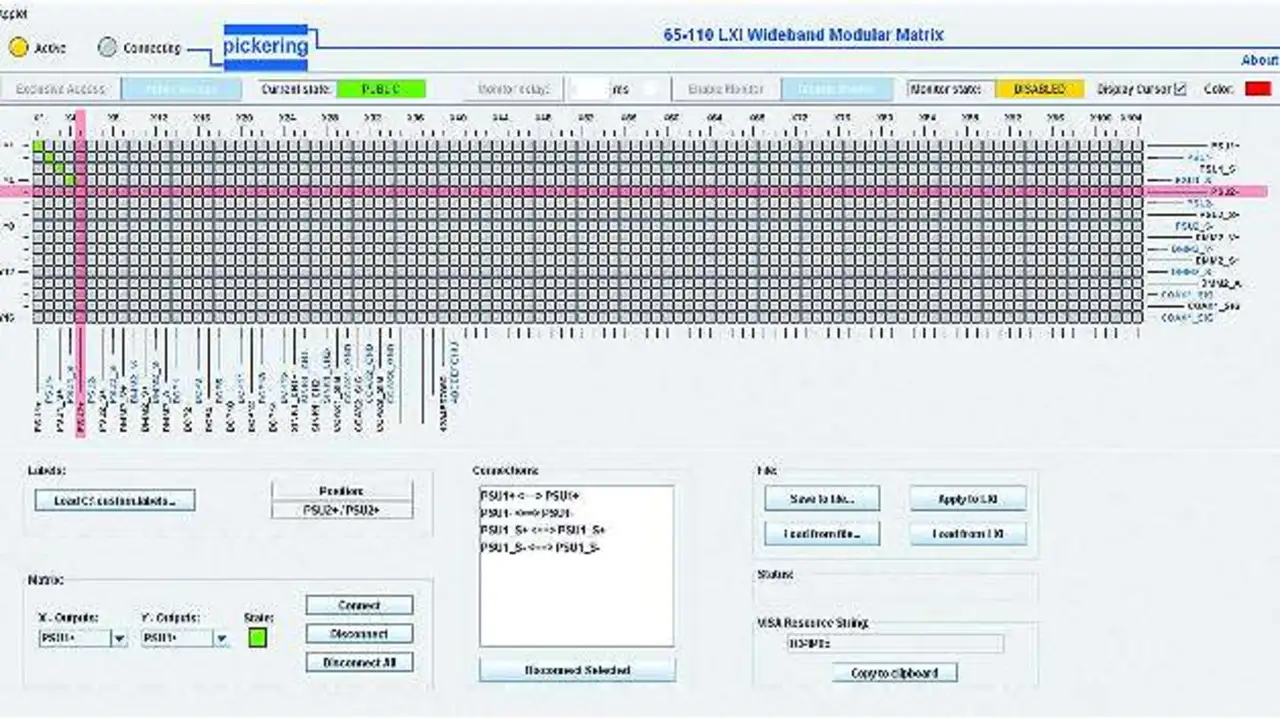
Task: Click the Connect button
Action: [359, 605]
